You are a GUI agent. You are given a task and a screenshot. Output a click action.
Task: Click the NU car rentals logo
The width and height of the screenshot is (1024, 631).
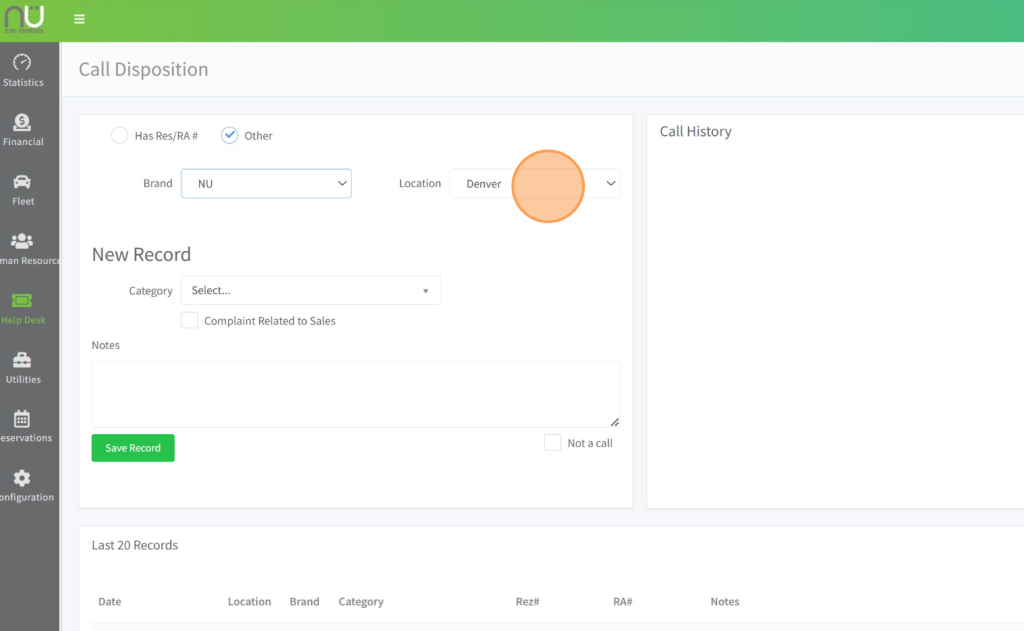pyautogui.click(x=24, y=18)
